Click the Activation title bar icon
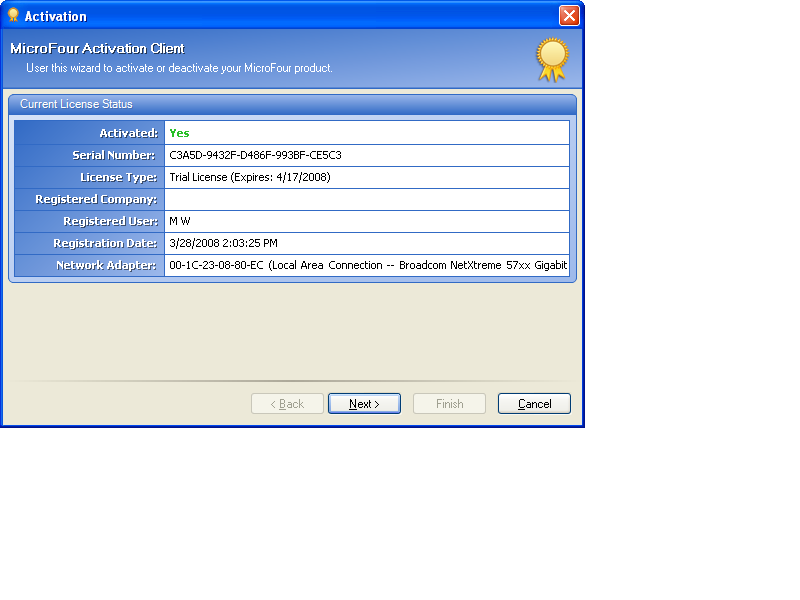The height and width of the screenshot is (600, 800). 13,15
